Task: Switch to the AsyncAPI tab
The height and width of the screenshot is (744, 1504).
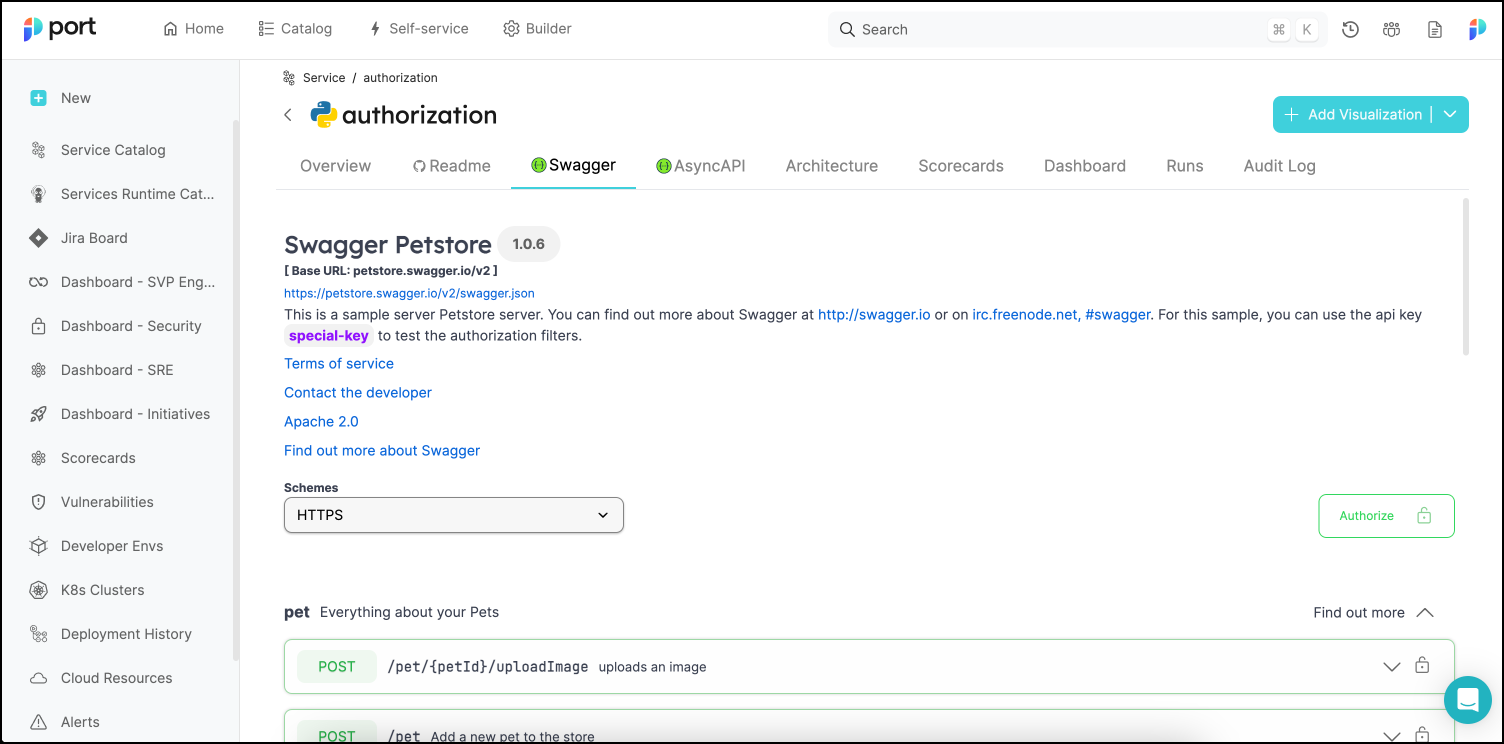Action: [700, 166]
